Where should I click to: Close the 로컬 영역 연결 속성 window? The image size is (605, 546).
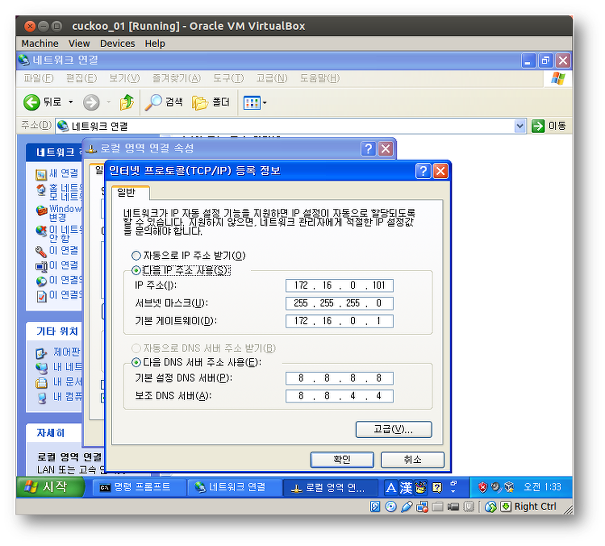click(x=385, y=149)
